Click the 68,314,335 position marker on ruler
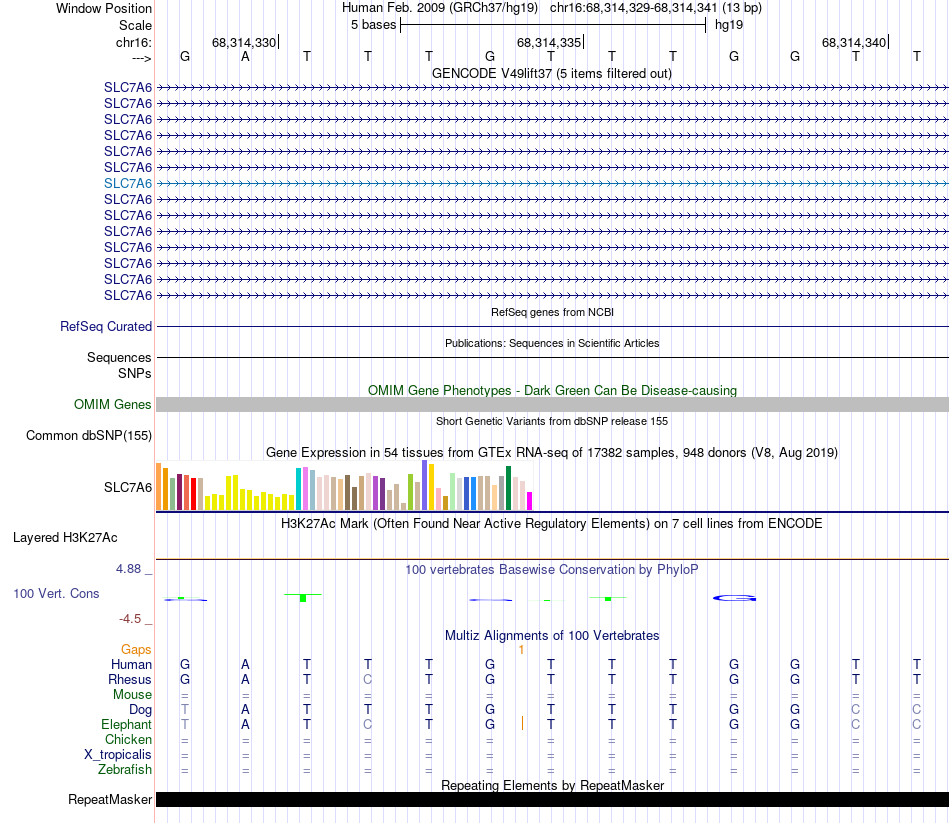This screenshot has width=950, height=823. (x=549, y=43)
